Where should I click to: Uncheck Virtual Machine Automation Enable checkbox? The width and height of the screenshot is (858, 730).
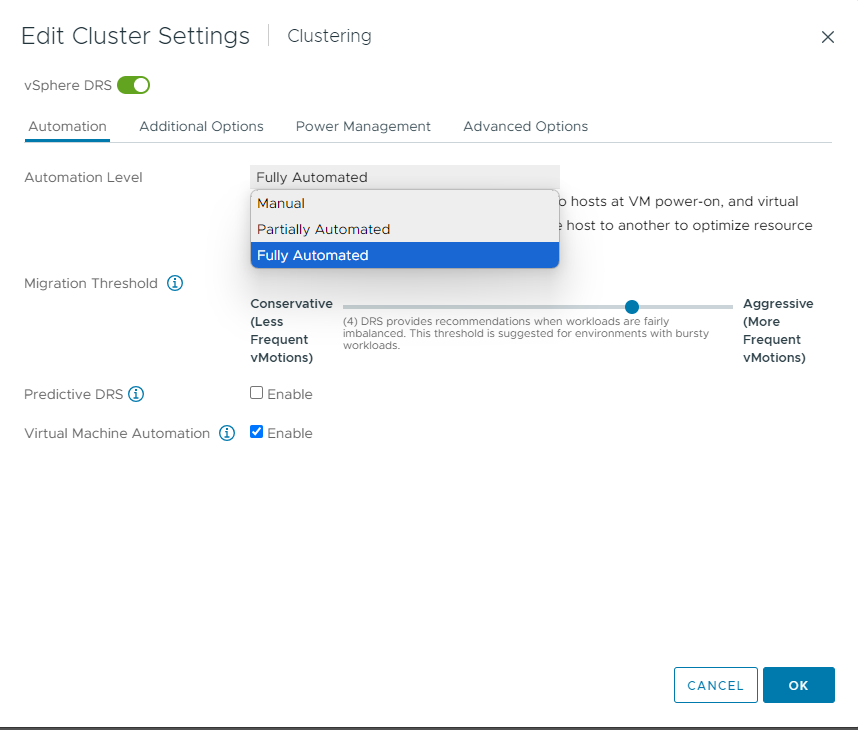tap(256, 432)
